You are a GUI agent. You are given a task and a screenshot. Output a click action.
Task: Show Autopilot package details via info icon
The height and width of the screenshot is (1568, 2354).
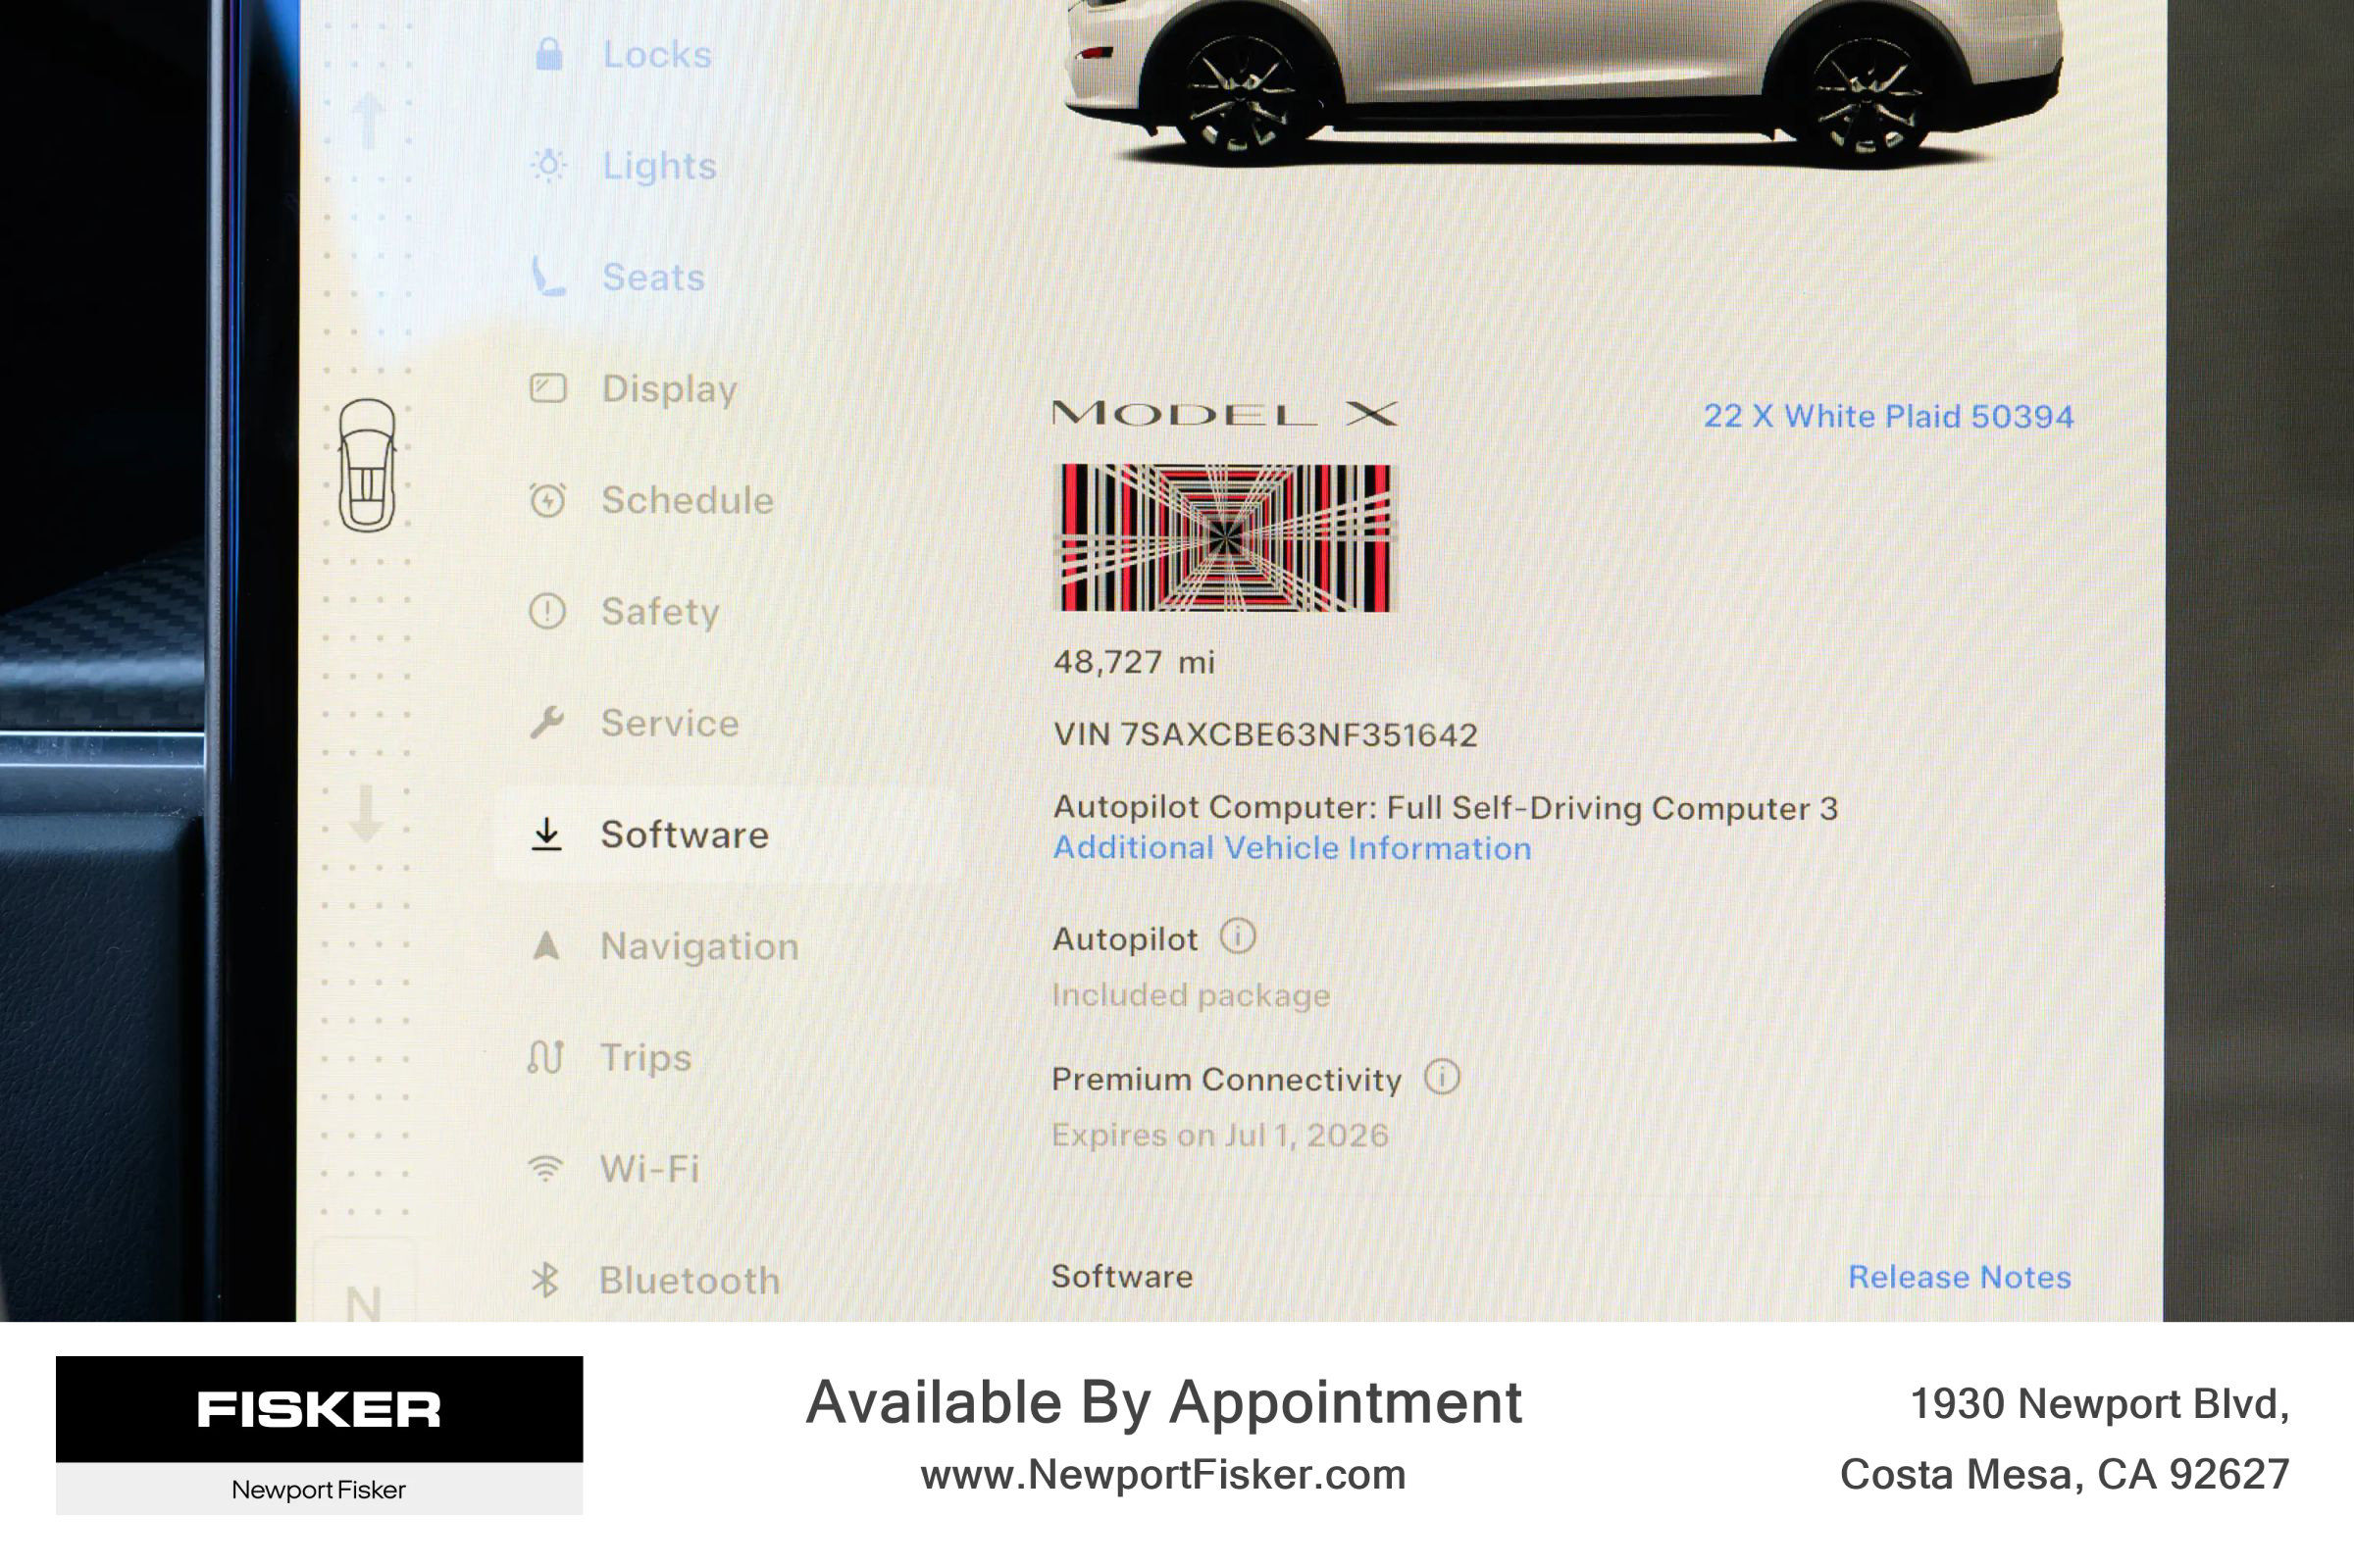coord(1241,936)
